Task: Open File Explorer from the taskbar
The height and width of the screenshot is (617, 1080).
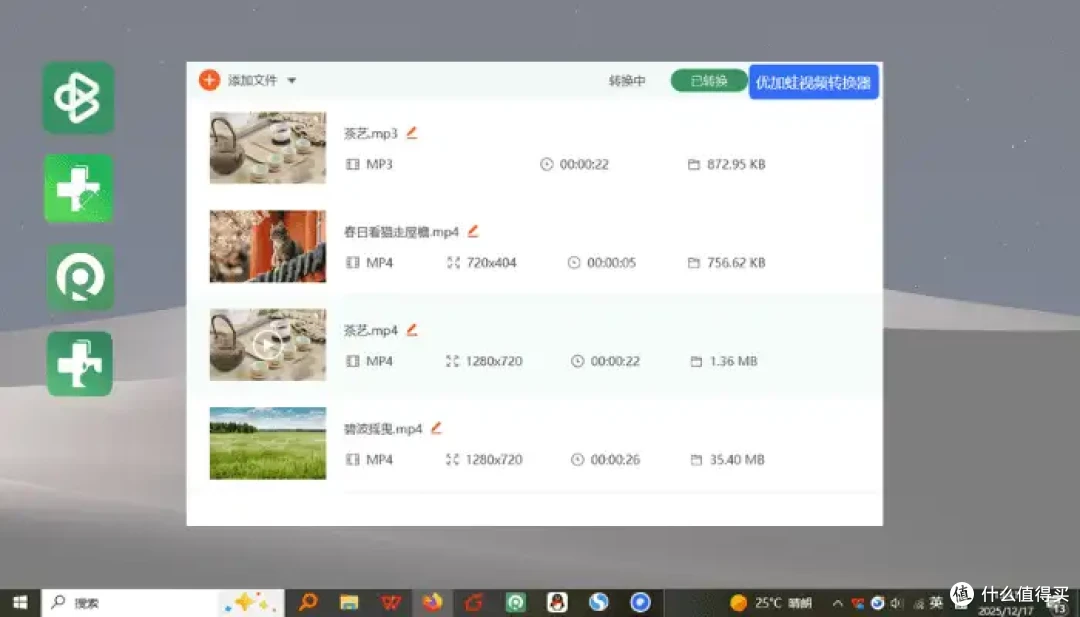Action: tap(349, 603)
